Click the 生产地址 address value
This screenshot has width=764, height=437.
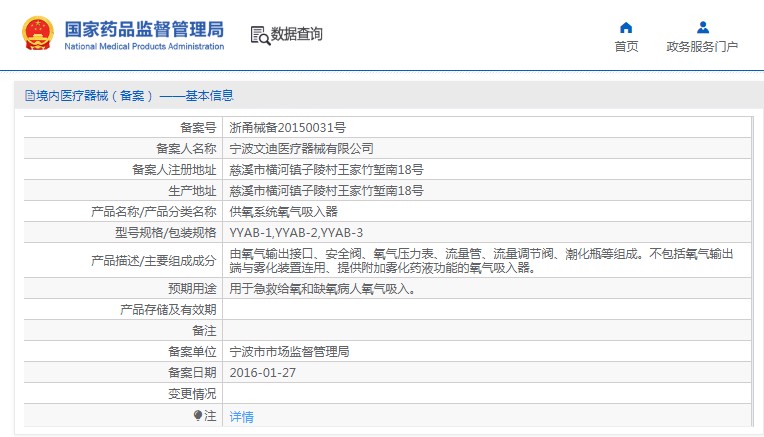(326, 190)
